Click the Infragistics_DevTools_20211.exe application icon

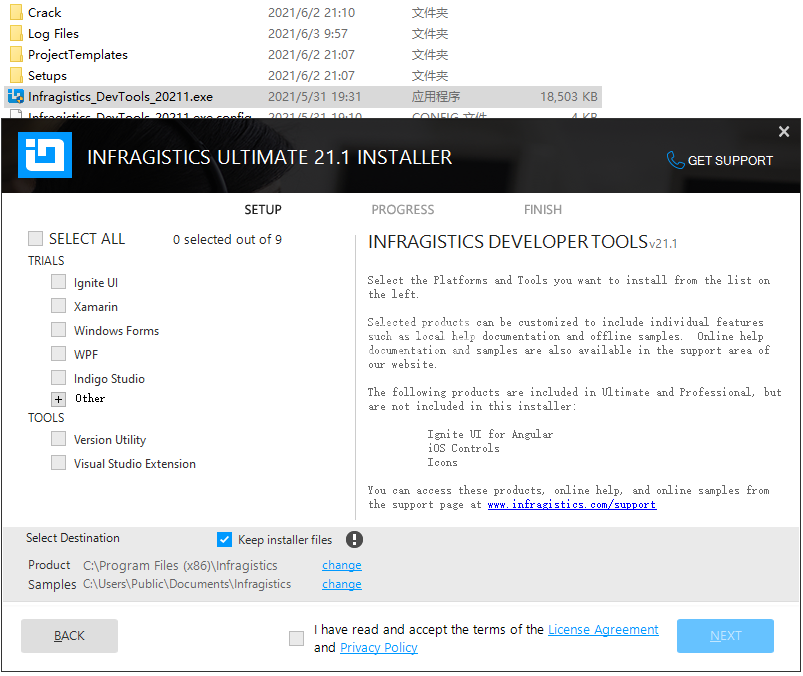16,96
